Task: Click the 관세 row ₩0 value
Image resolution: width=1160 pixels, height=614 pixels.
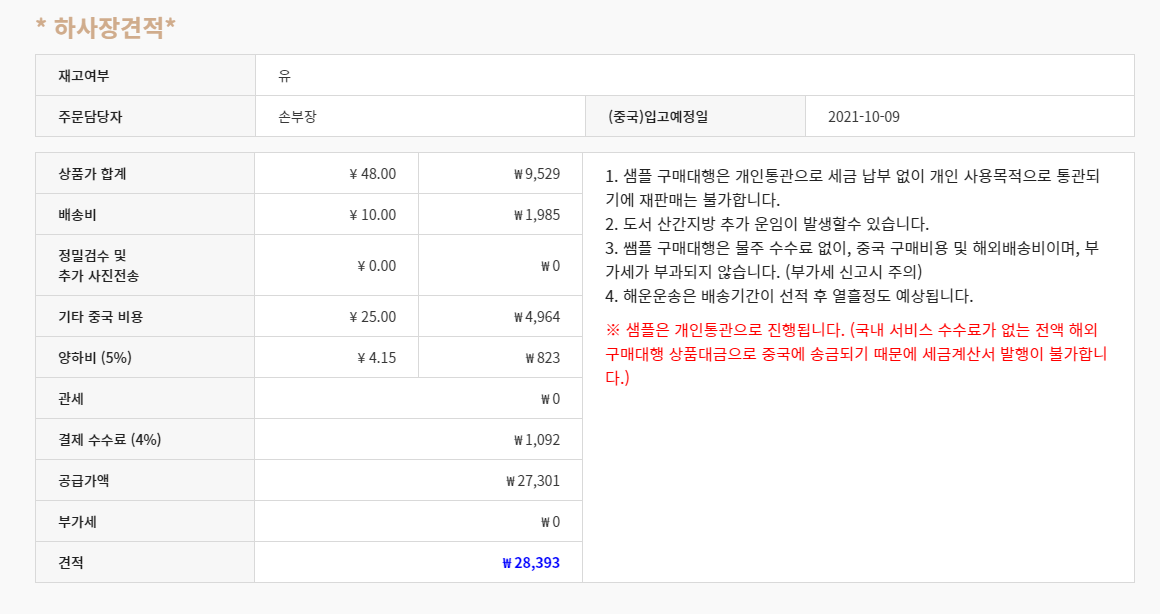Action: tap(550, 399)
